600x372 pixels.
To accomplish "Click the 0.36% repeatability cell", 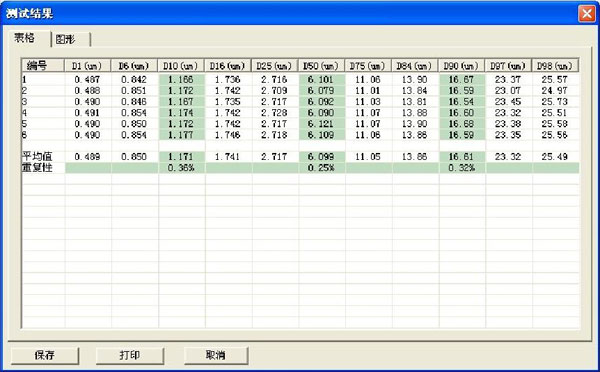I will (181, 168).
